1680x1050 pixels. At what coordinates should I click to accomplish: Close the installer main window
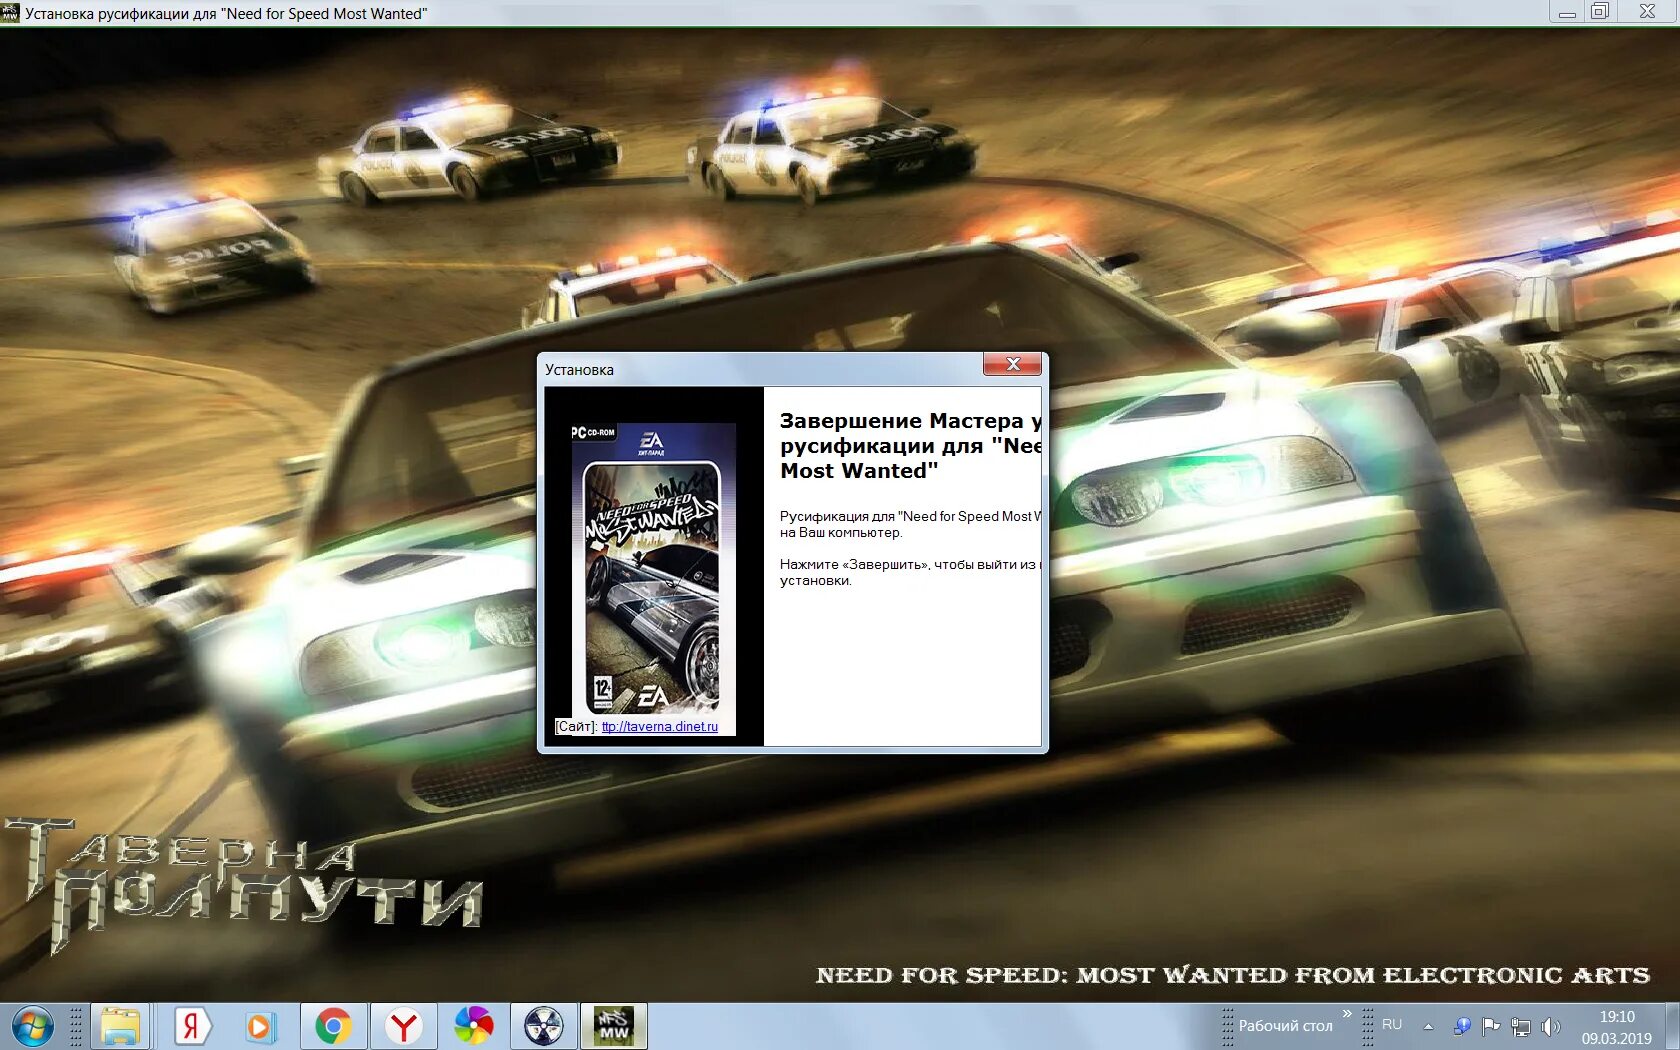coord(1647,12)
